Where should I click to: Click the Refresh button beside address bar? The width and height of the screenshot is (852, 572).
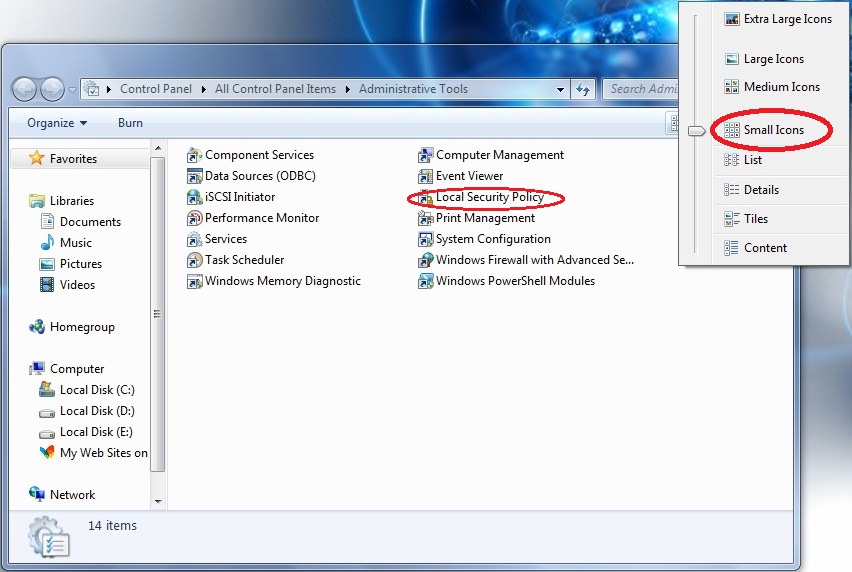pos(583,89)
